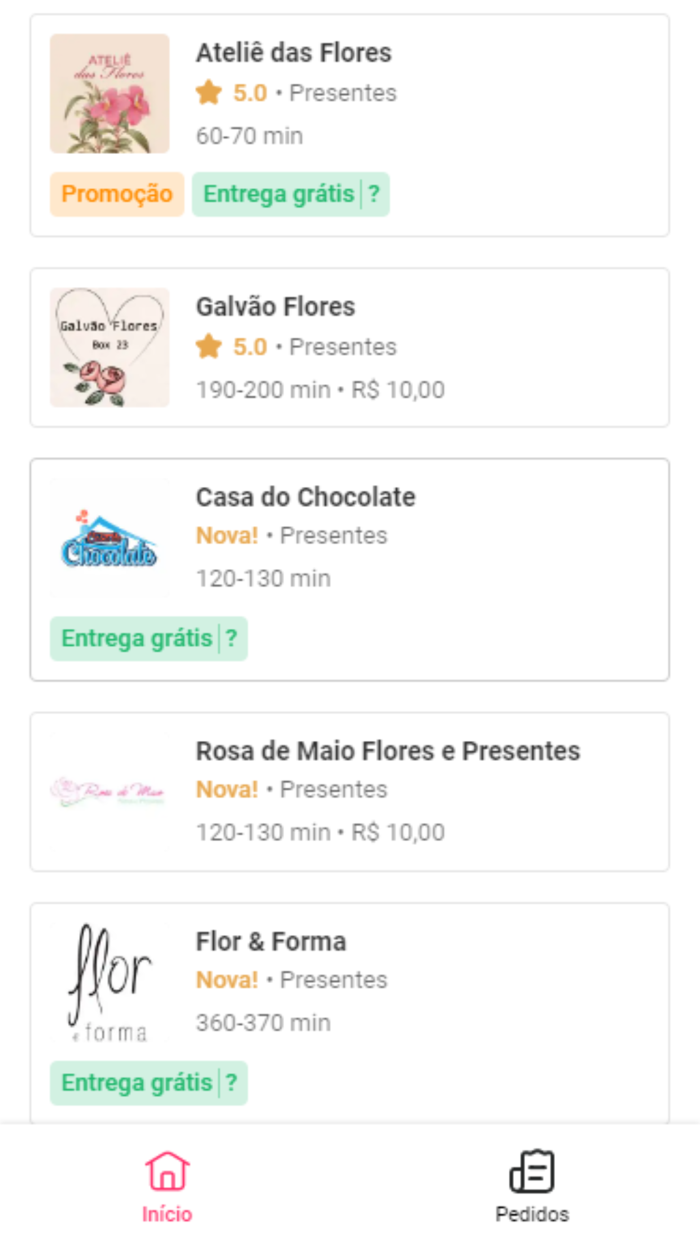Open the free delivery info for Casa do Chocolate
The width and height of the screenshot is (700, 1244).
tap(233, 637)
